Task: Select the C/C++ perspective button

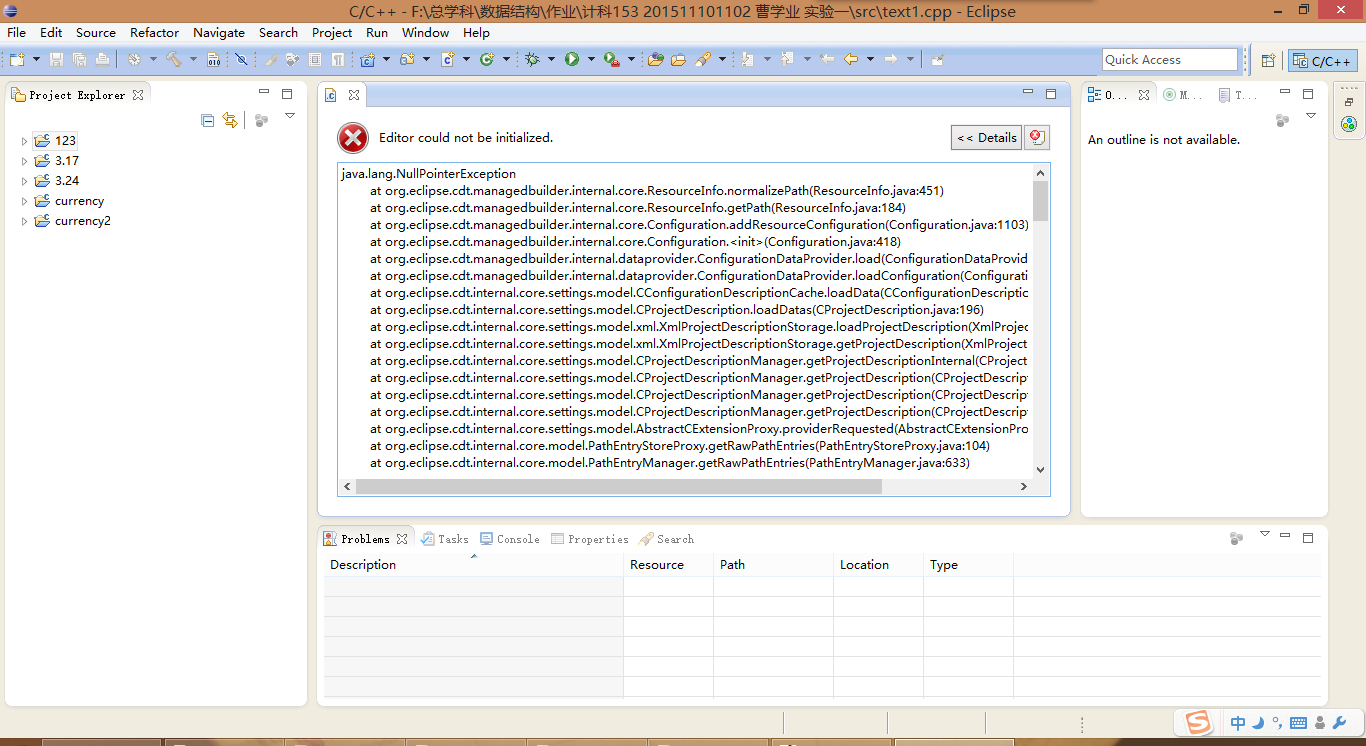Action: [x=1323, y=61]
